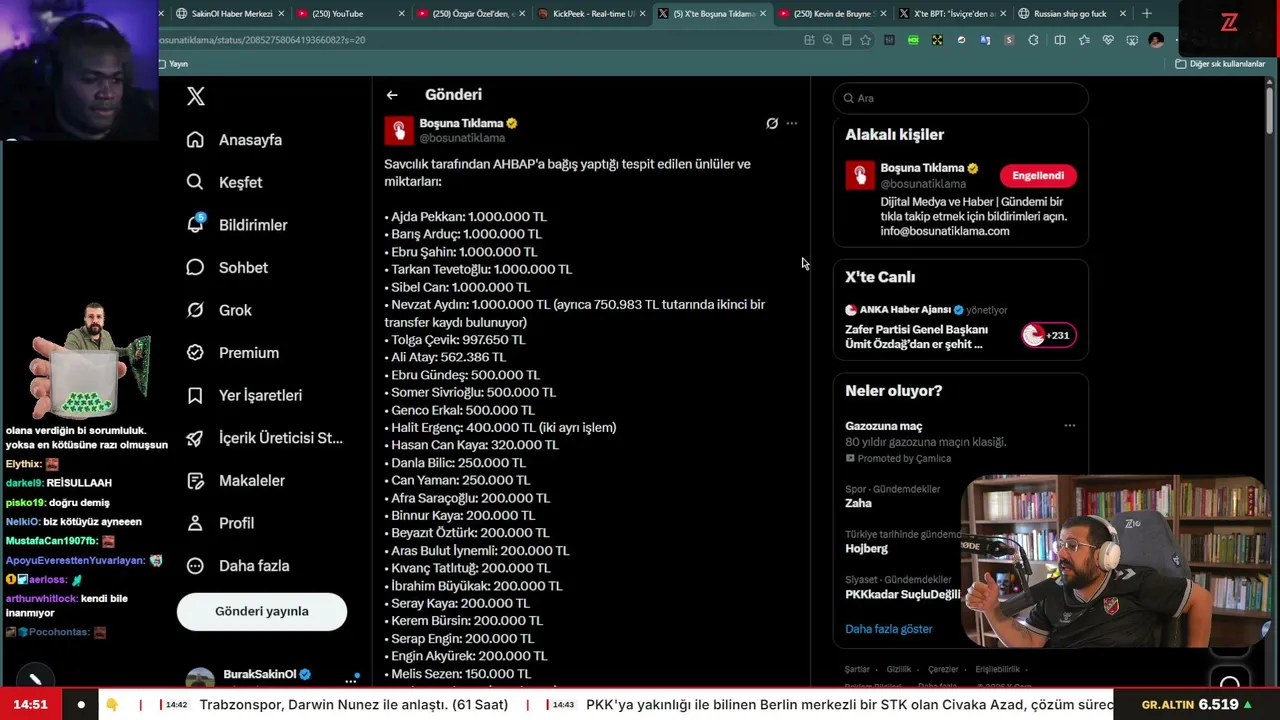Close the (250) YouTube tab
Screen dimensions: 1280x720
coord(402,14)
